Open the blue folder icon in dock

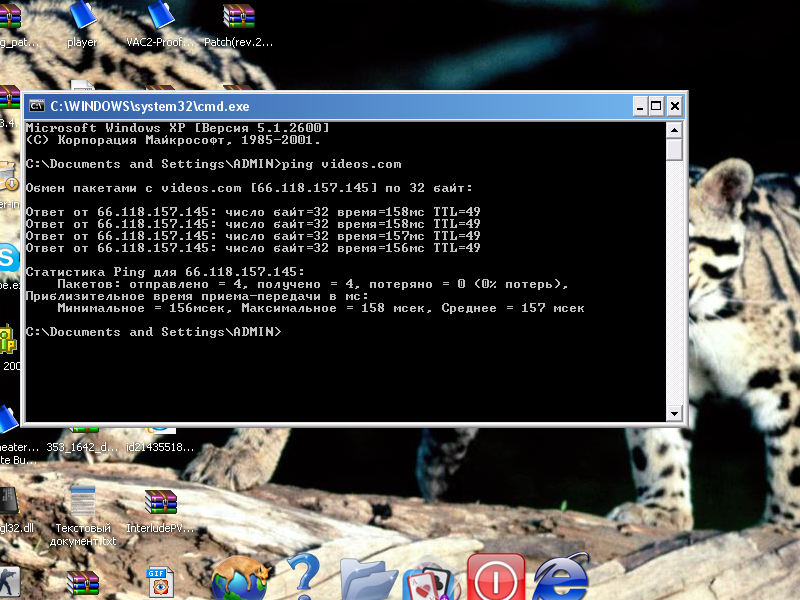[368, 578]
